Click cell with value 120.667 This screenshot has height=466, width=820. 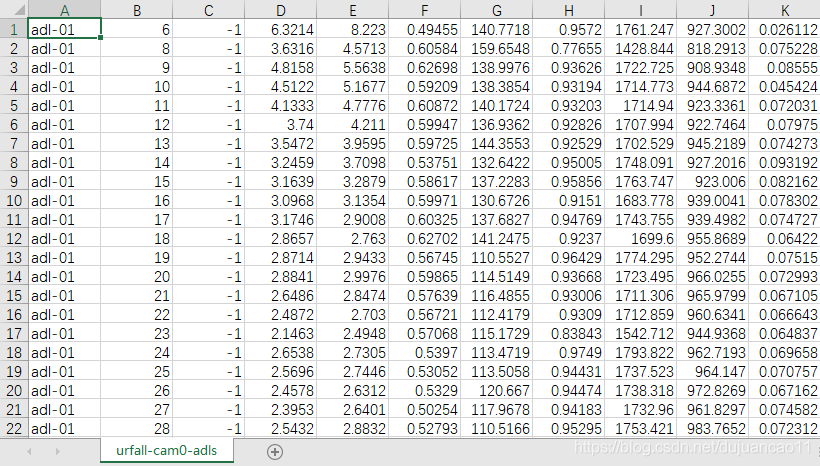pos(496,391)
